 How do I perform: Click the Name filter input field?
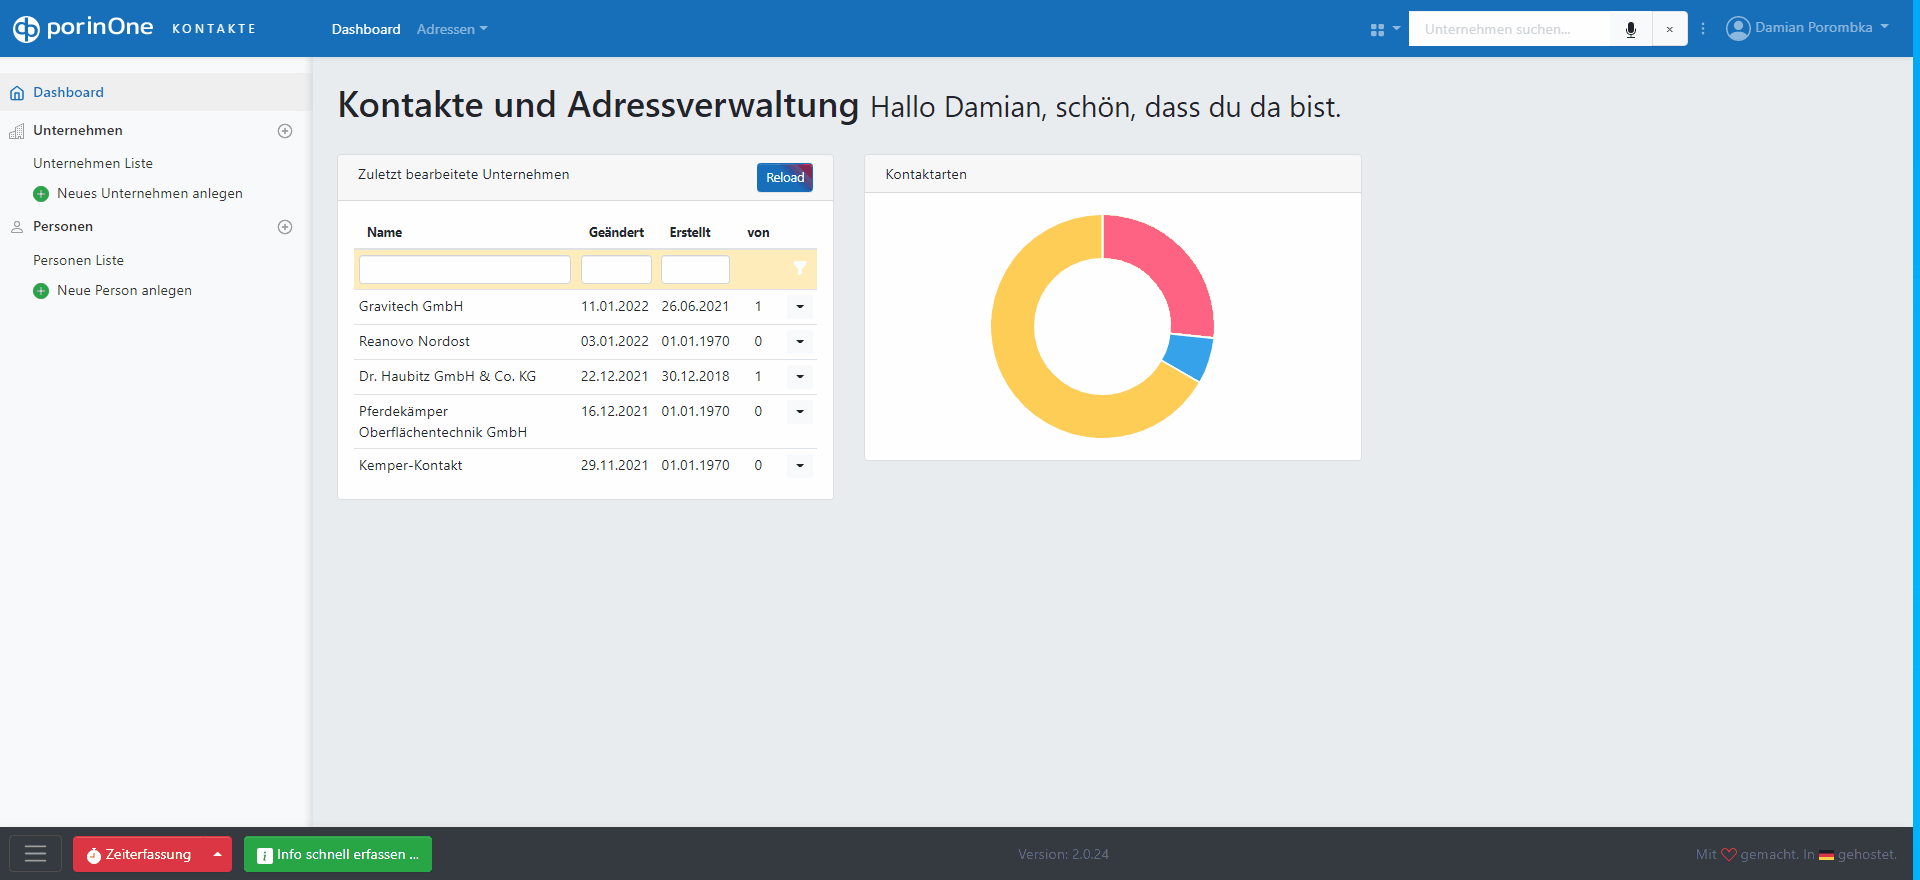(x=465, y=269)
